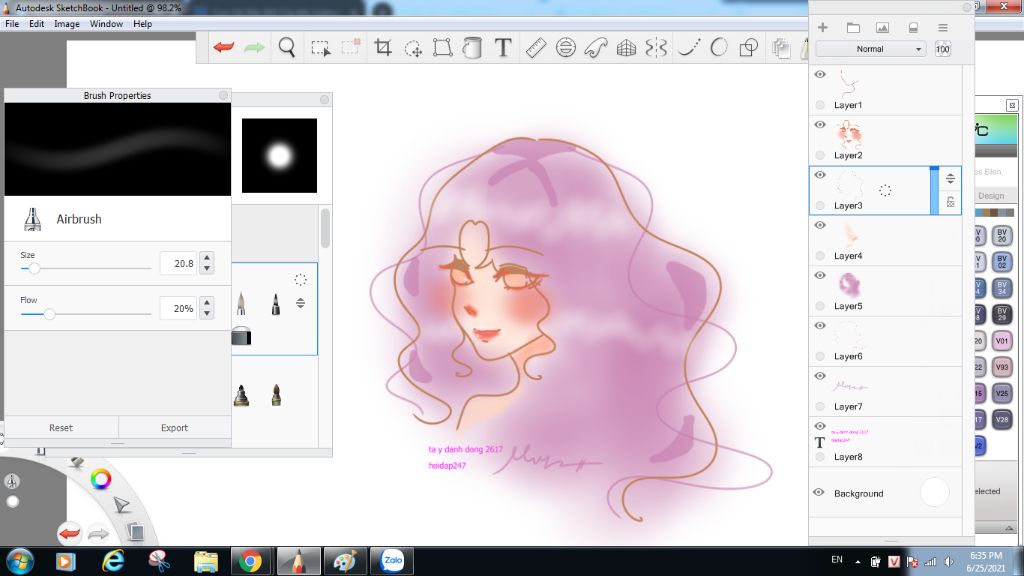The image size is (1024, 576).
Task: Click the brush Size slider handle
Action: tap(35, 268)
